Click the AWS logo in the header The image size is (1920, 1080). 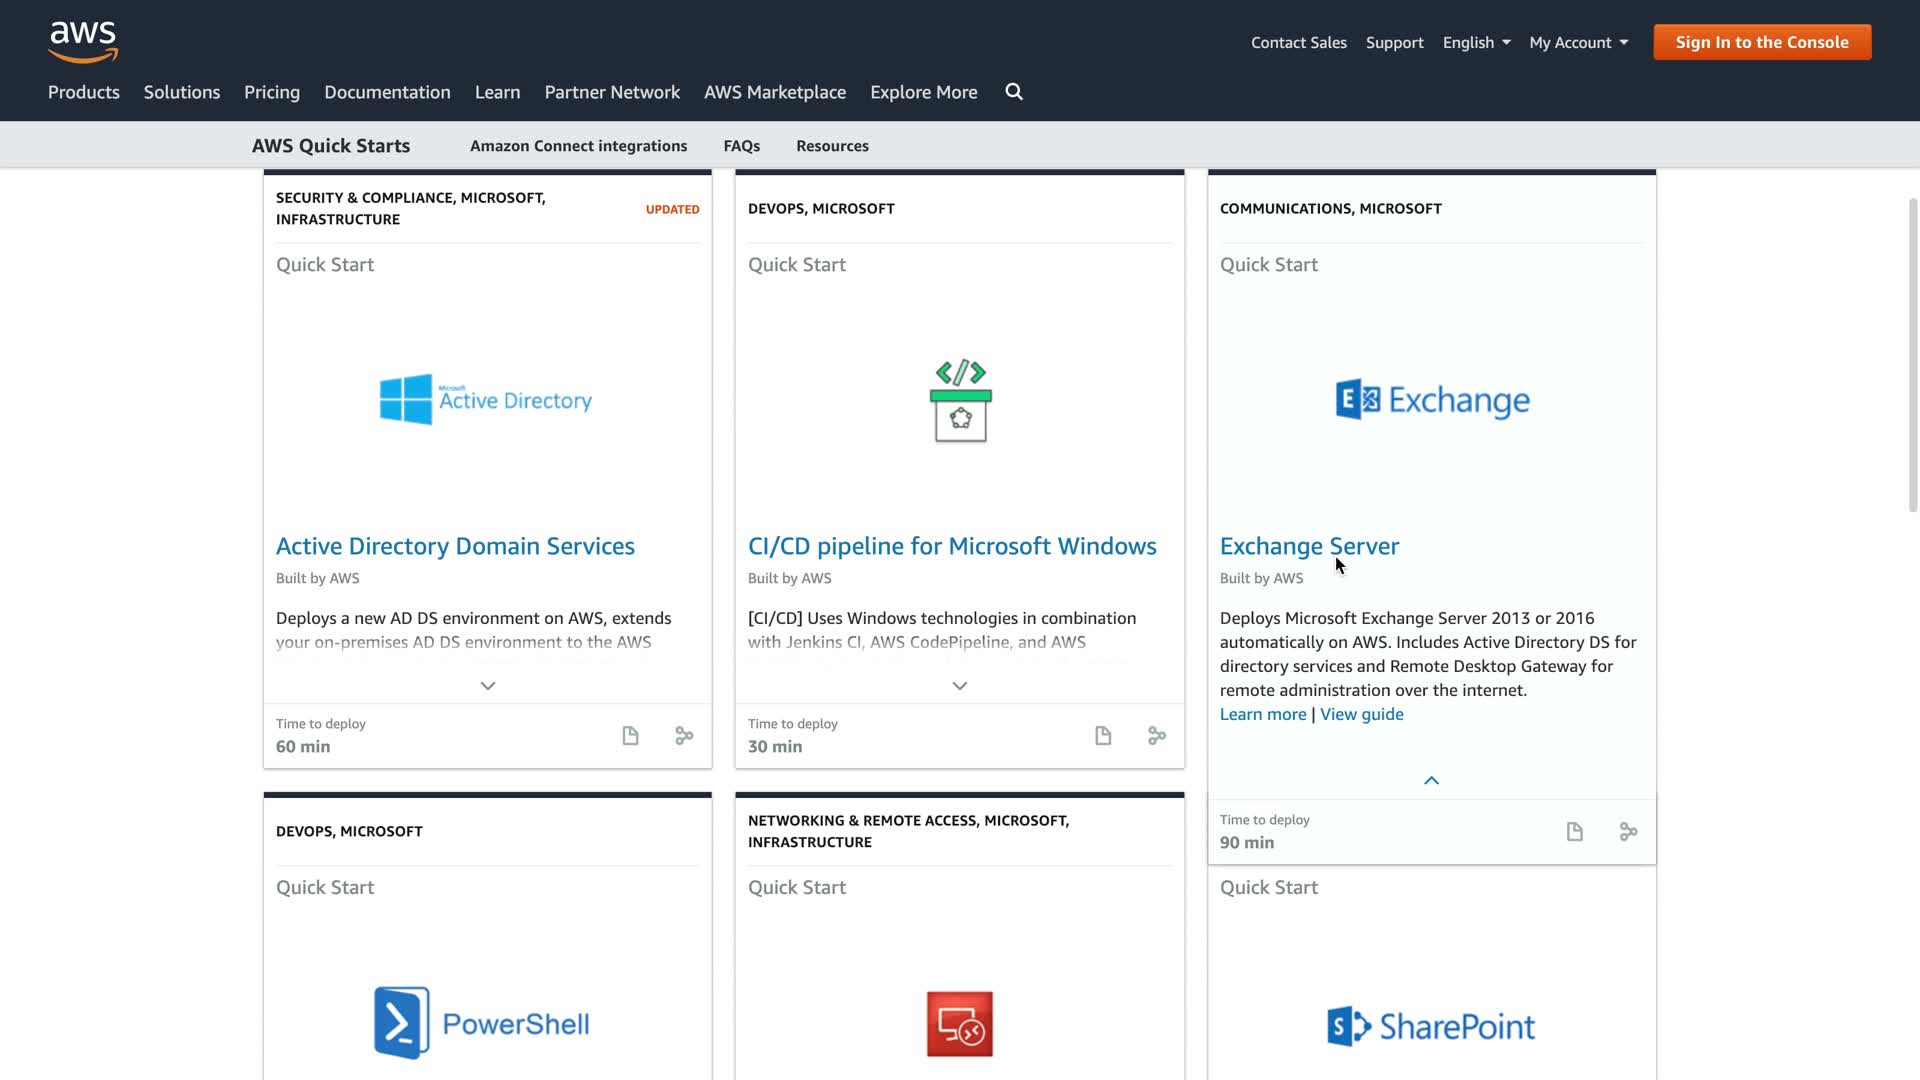click(83, 41)
